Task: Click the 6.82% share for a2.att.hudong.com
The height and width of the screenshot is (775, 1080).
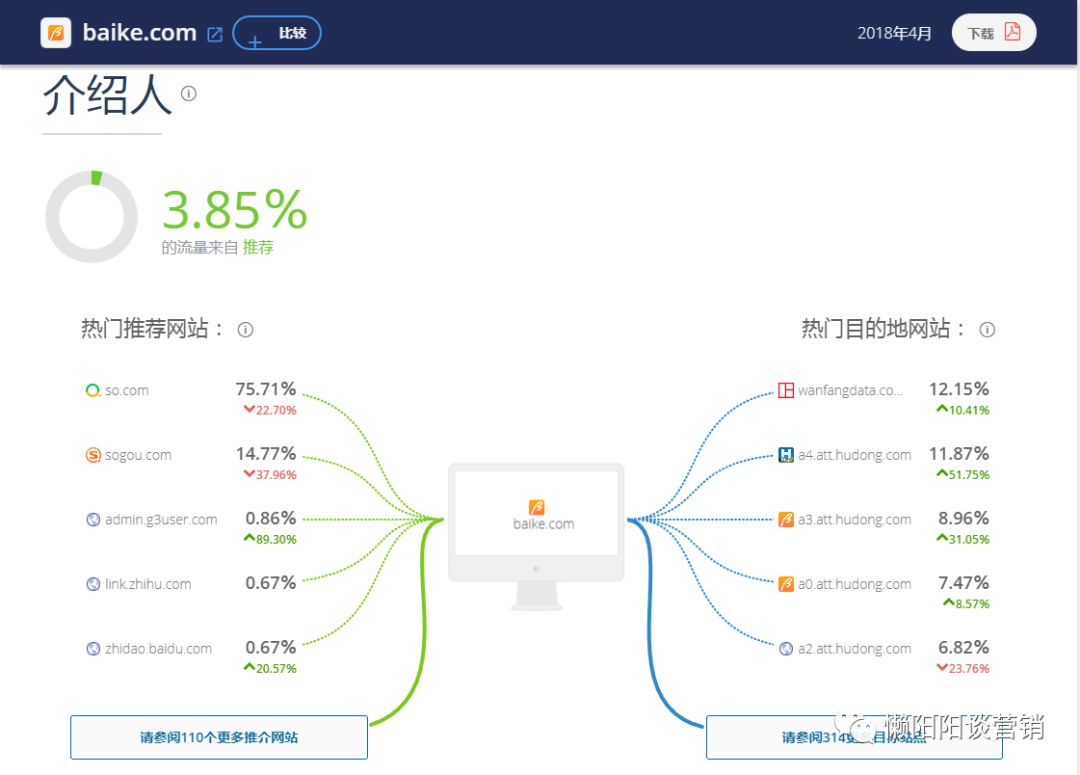Action: (964, 648)
